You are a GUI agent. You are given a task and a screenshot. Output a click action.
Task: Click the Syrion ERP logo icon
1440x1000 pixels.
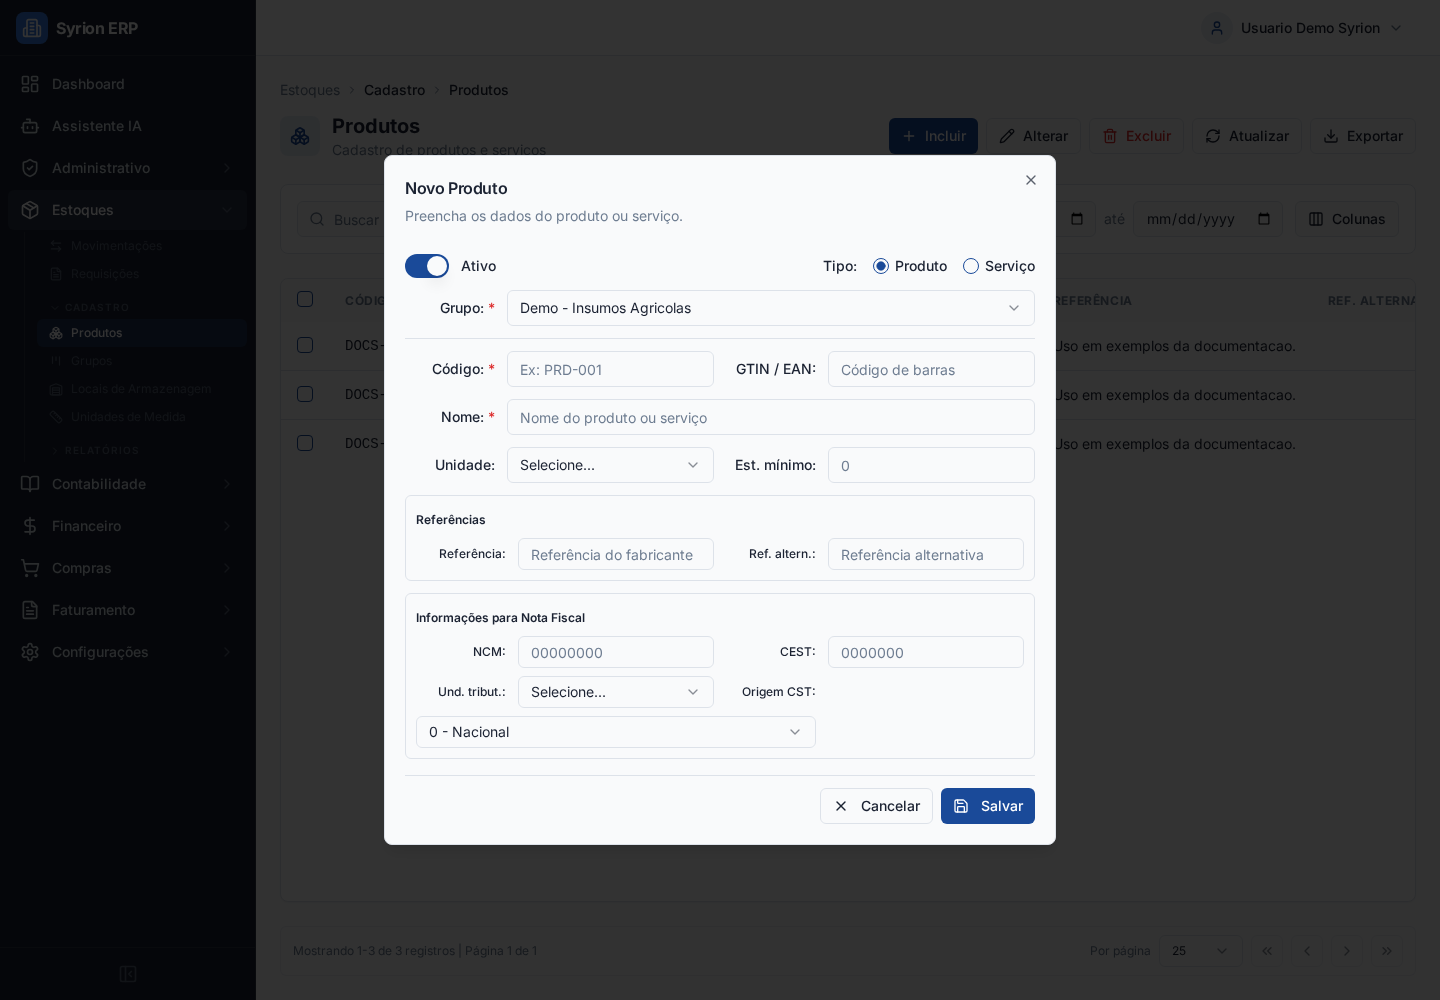click(x=32, y=28)
